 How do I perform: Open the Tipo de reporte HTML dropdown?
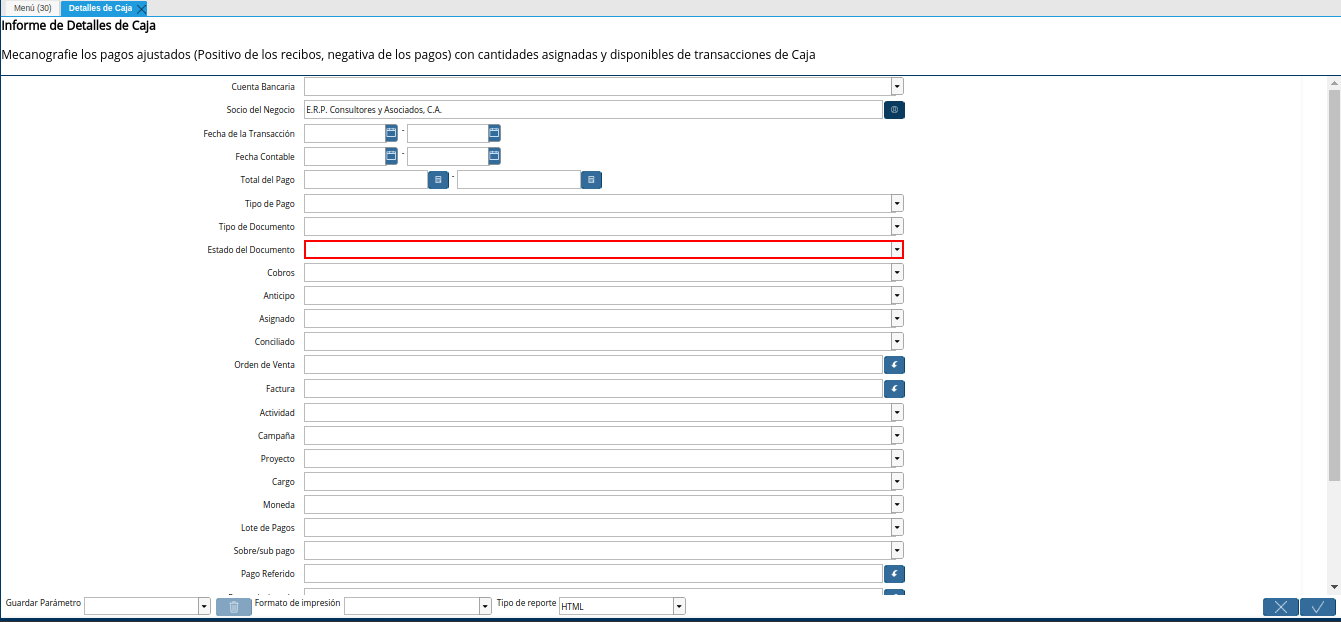click(678, 605)
